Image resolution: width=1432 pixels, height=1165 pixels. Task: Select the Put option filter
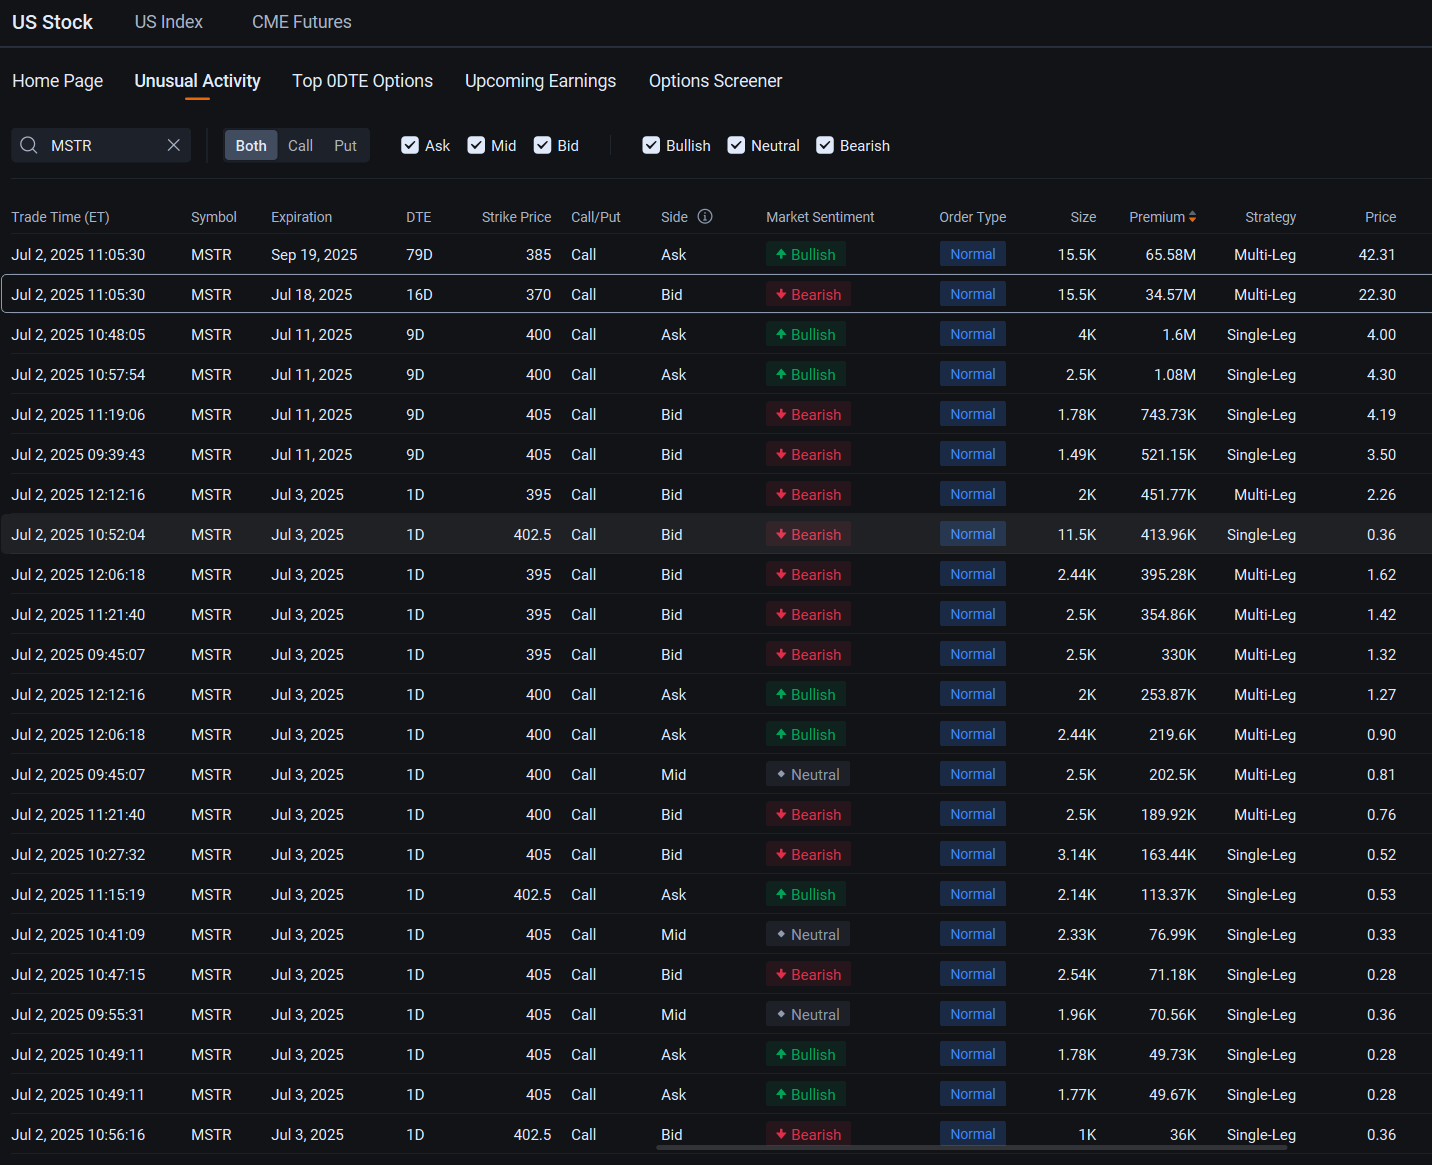click(x=345, y=145)
